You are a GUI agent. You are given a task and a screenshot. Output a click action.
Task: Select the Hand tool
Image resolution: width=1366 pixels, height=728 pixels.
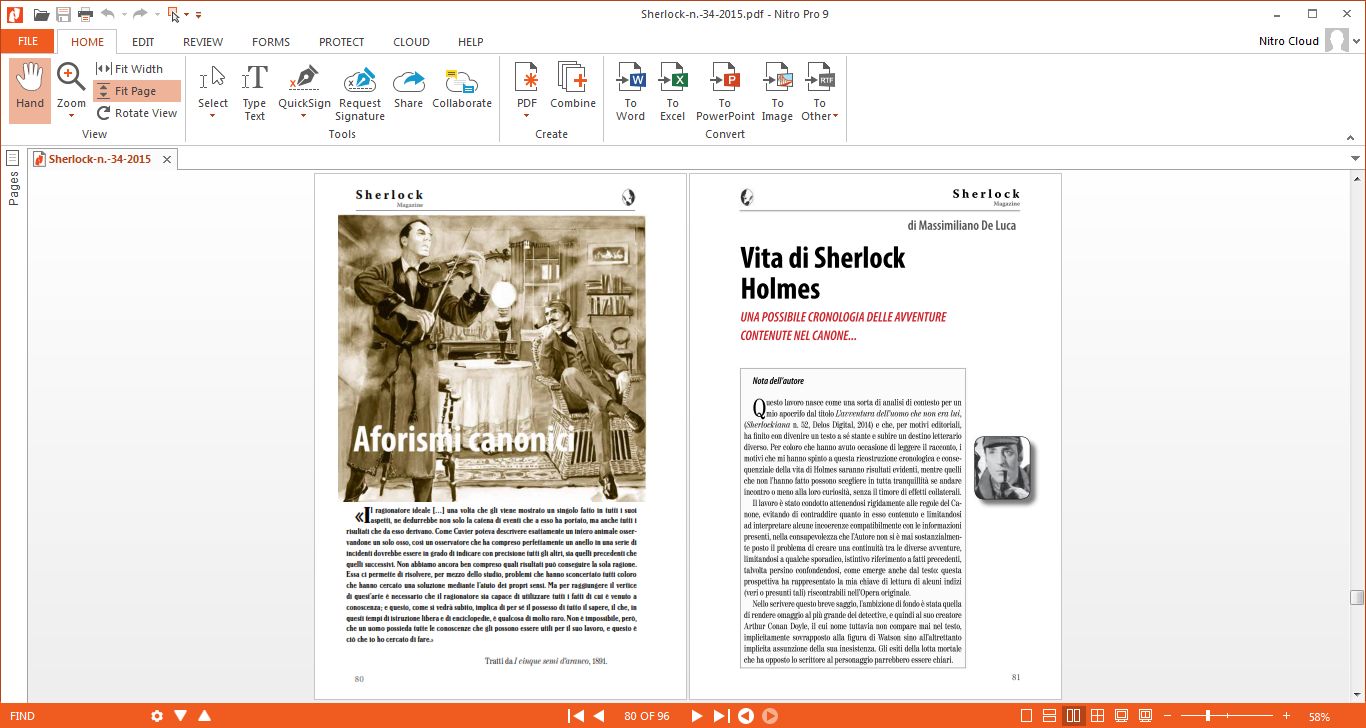coord(30,88)
